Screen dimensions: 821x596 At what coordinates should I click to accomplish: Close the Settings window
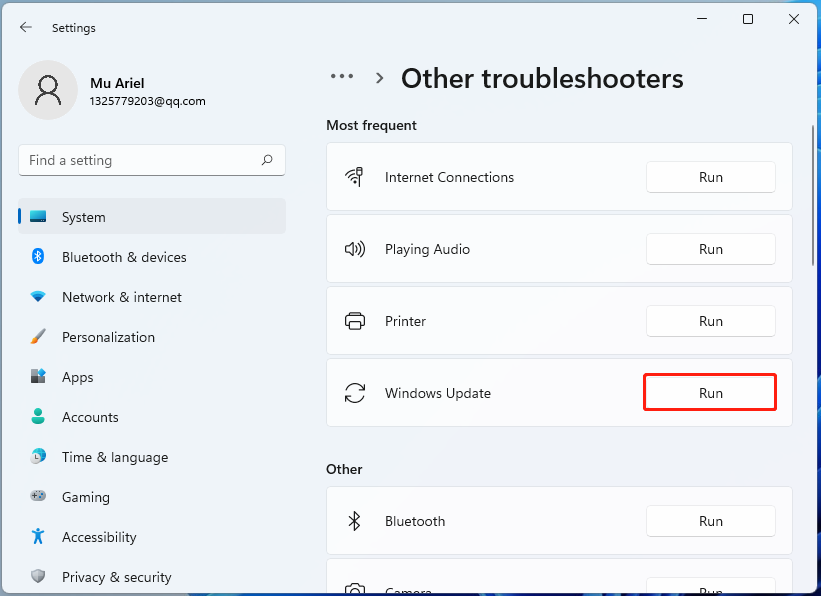pos(794,19)
